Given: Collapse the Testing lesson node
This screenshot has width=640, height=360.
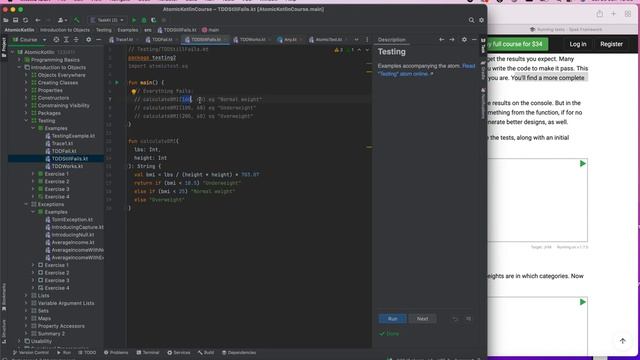Looking at the screenshot, I should click(x=26, y=121).
